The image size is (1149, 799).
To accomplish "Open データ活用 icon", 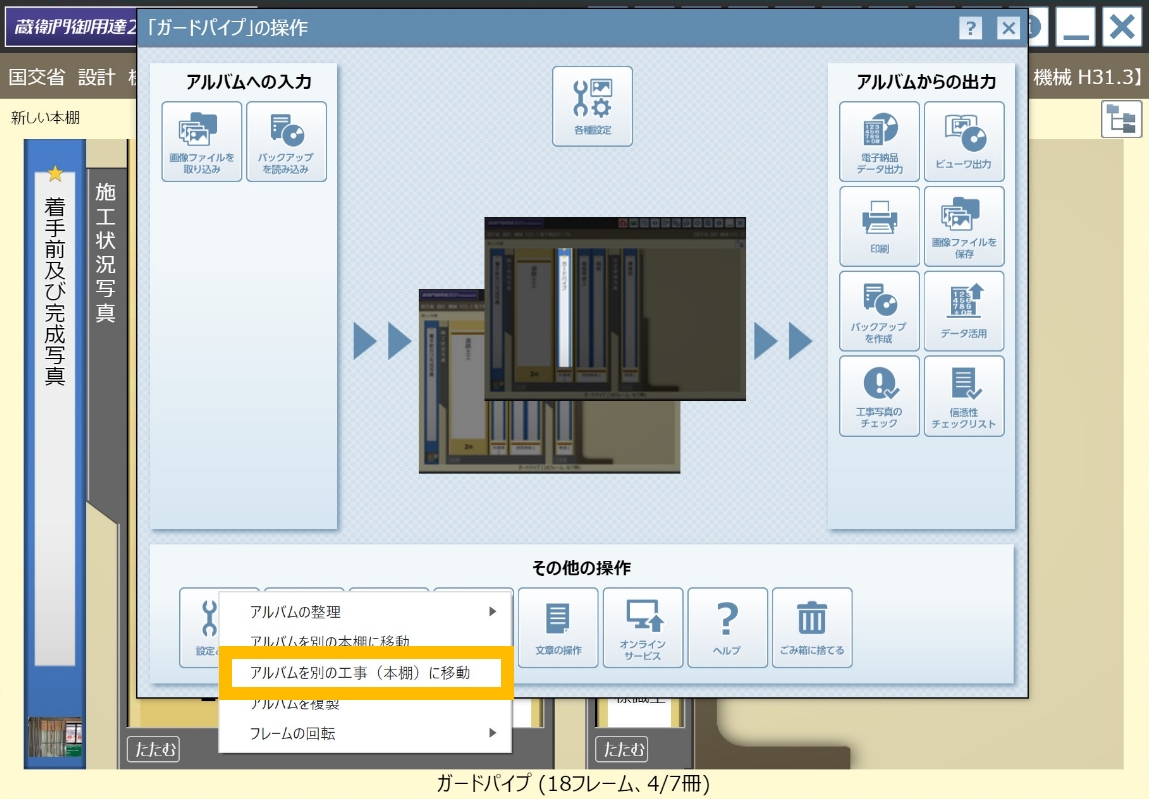I will [x=964, y=312].
